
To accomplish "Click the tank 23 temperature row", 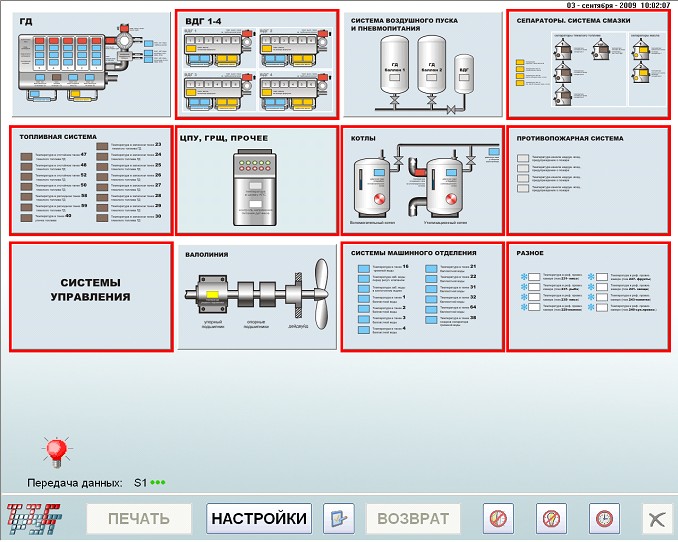I will point(129,146).
